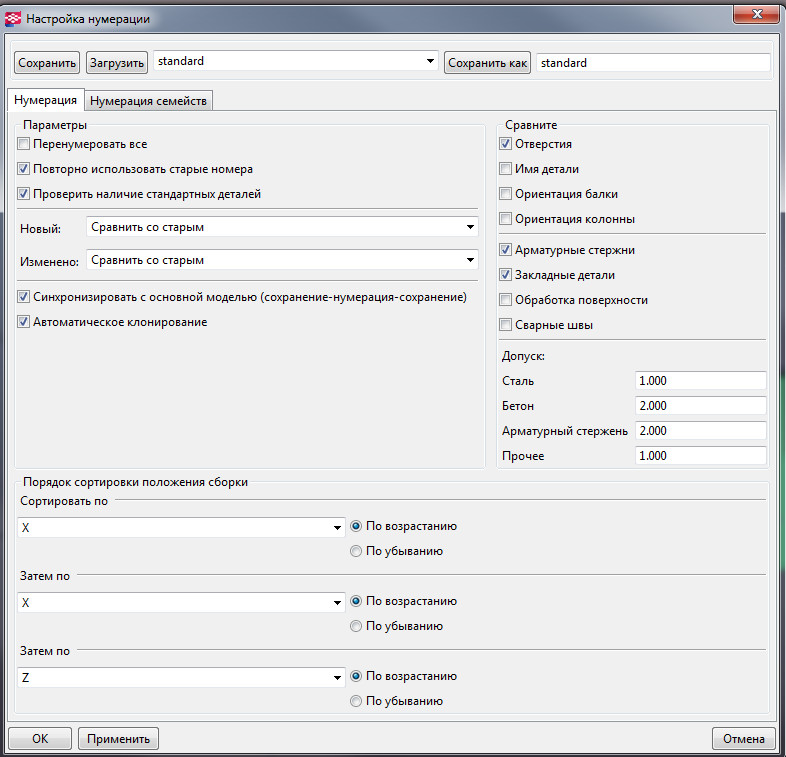Open the Сортировать по axis dropdown
This screenshot has width=786, height=757.
coord(181,527)
